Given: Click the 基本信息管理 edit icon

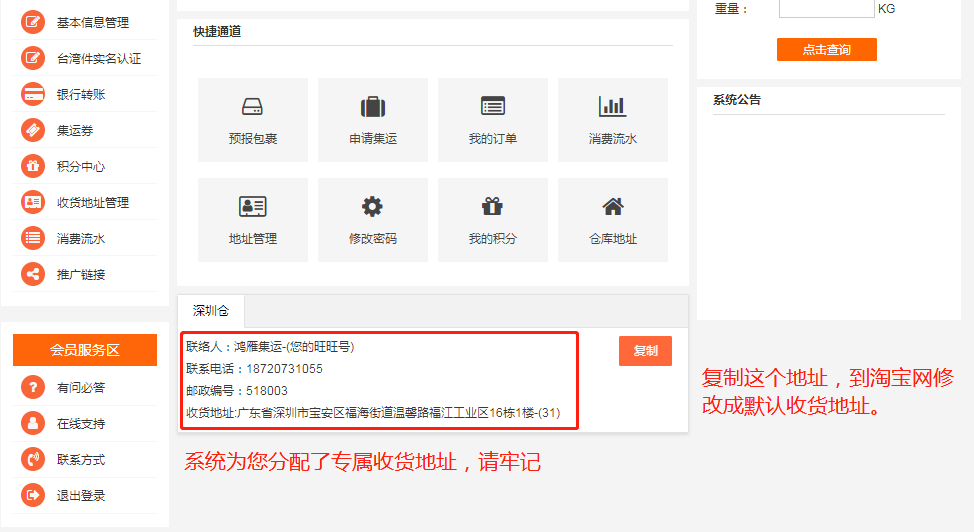Looking at the screenshot, I should click(x=33, y=22).
